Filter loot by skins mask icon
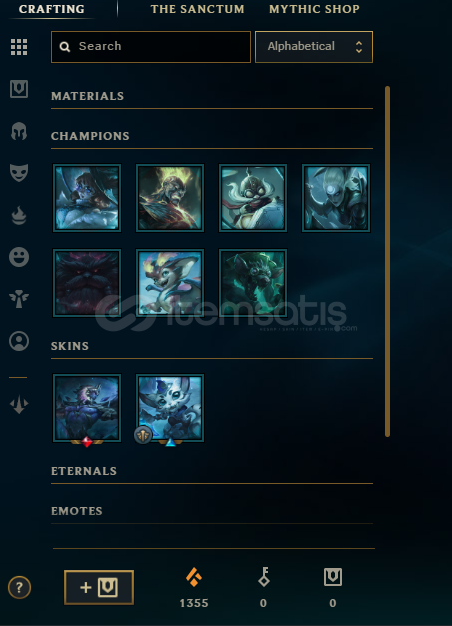This screenshot has width=452, height=626. (x=19, y=173)
